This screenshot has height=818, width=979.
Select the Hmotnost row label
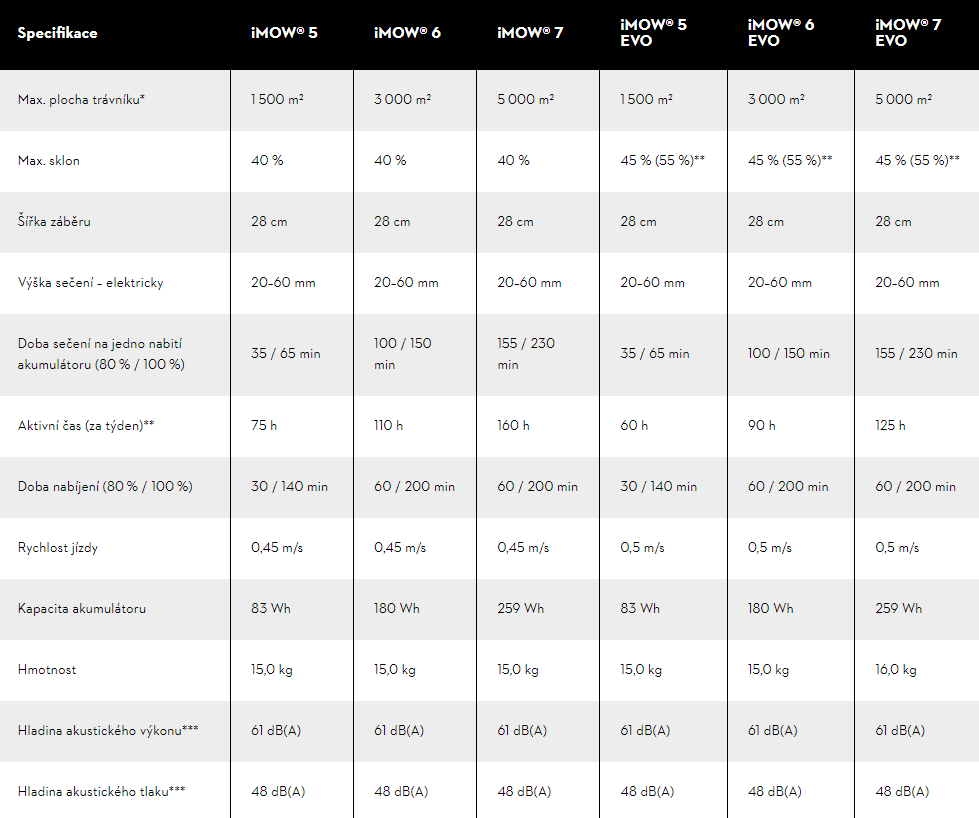[x=47, y=669]
